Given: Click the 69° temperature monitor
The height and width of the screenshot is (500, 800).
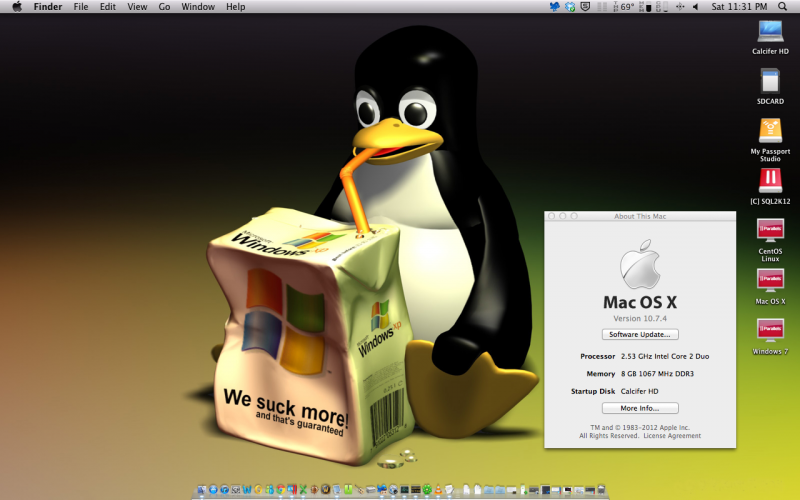Looking at the screenshot, I should [x=623, y=7].
